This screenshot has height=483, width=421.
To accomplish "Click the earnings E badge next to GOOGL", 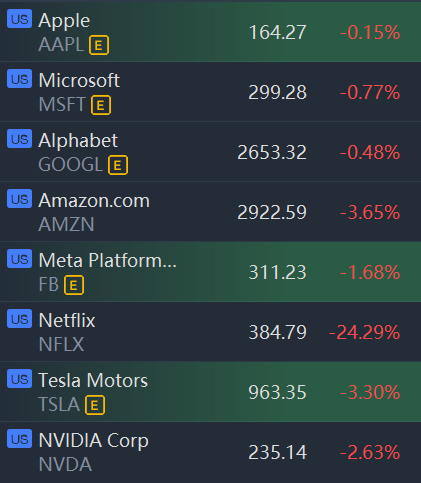I will click(x=118, y=165).
